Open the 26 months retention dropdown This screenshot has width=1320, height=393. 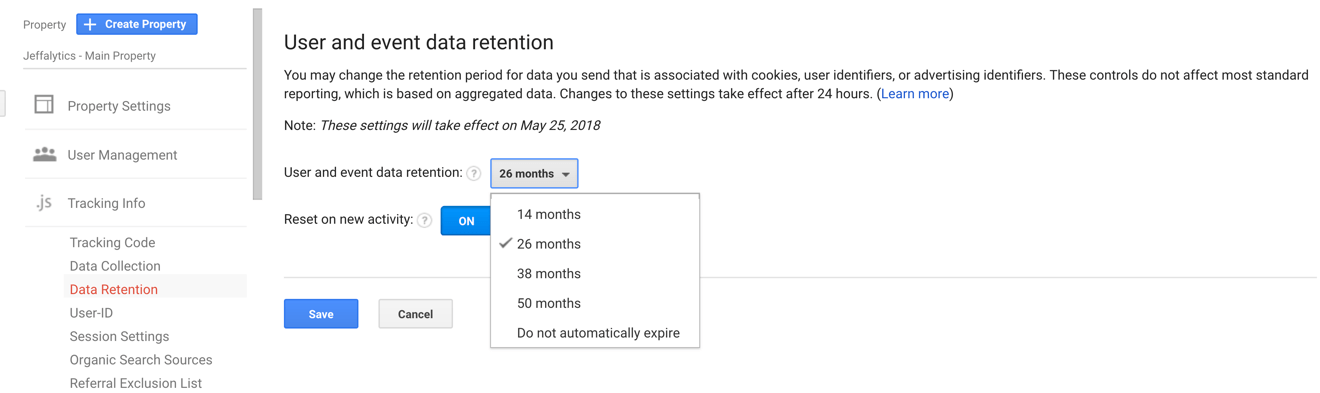coord(534,173)
